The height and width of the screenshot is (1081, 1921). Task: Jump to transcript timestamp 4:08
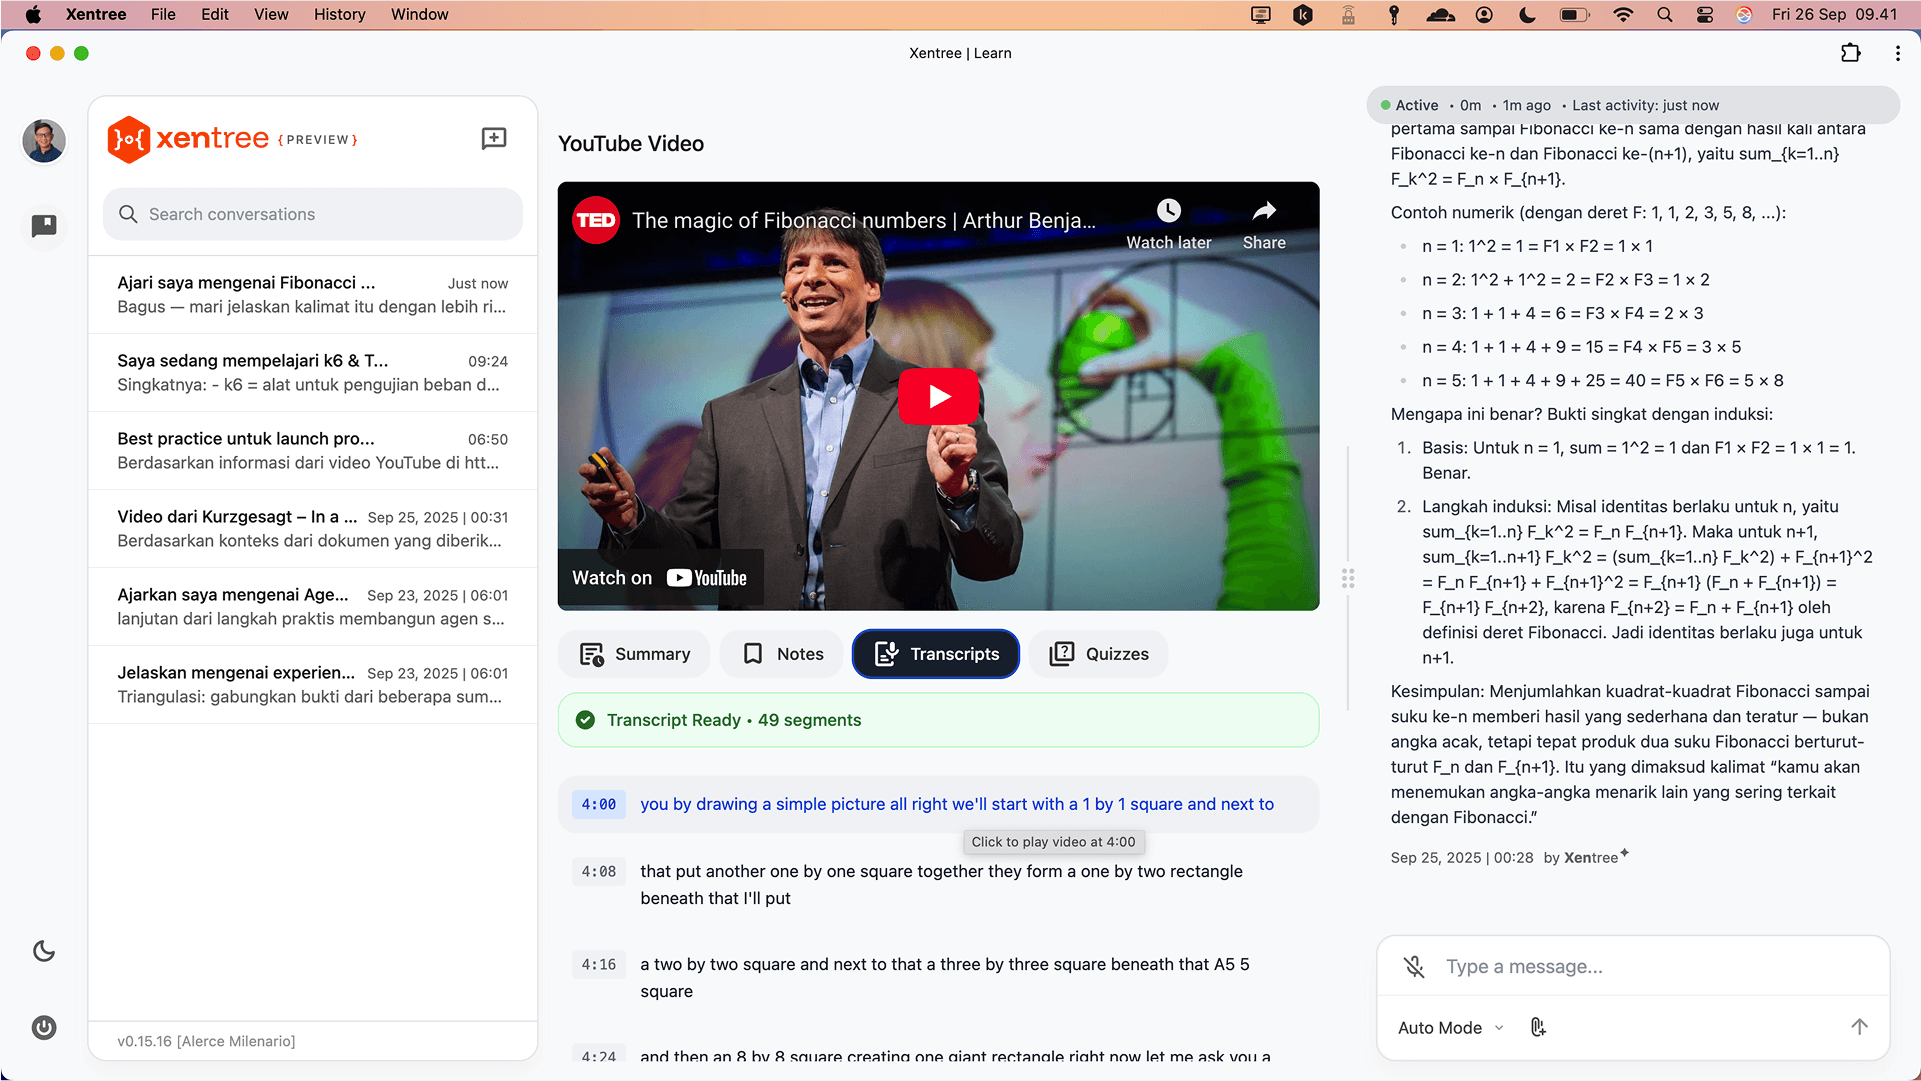click(x=599, y=872)
